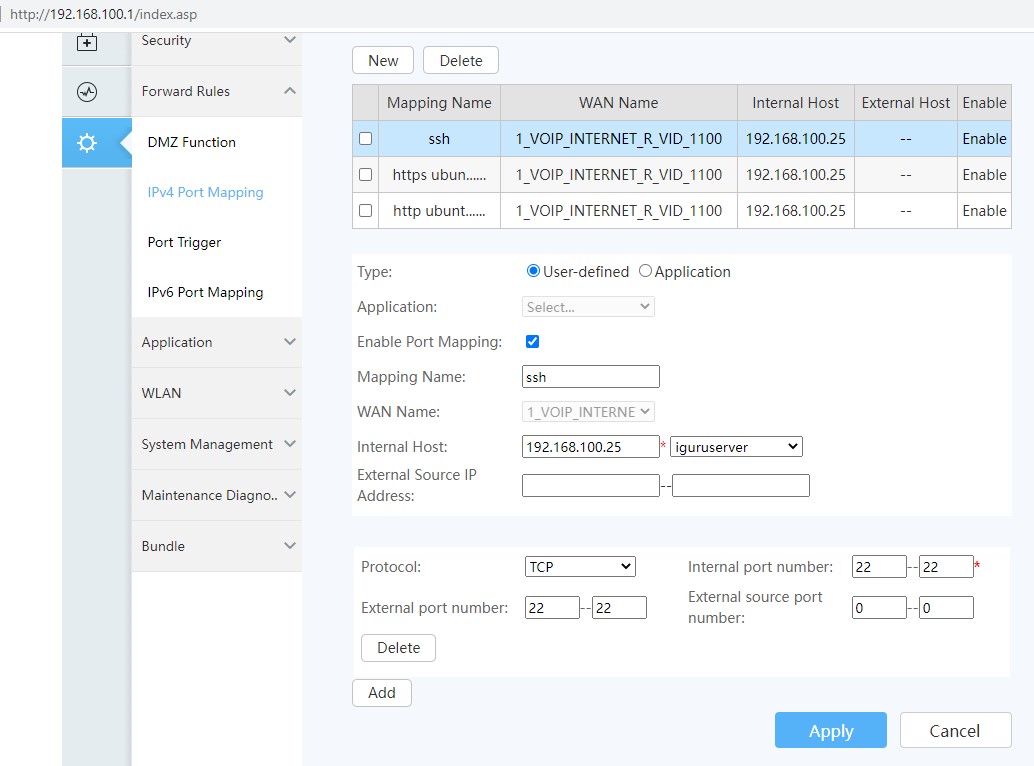Viewport: 1034px width, 766px height.
Task: Click the external port end field
Action: pos(619,608)
